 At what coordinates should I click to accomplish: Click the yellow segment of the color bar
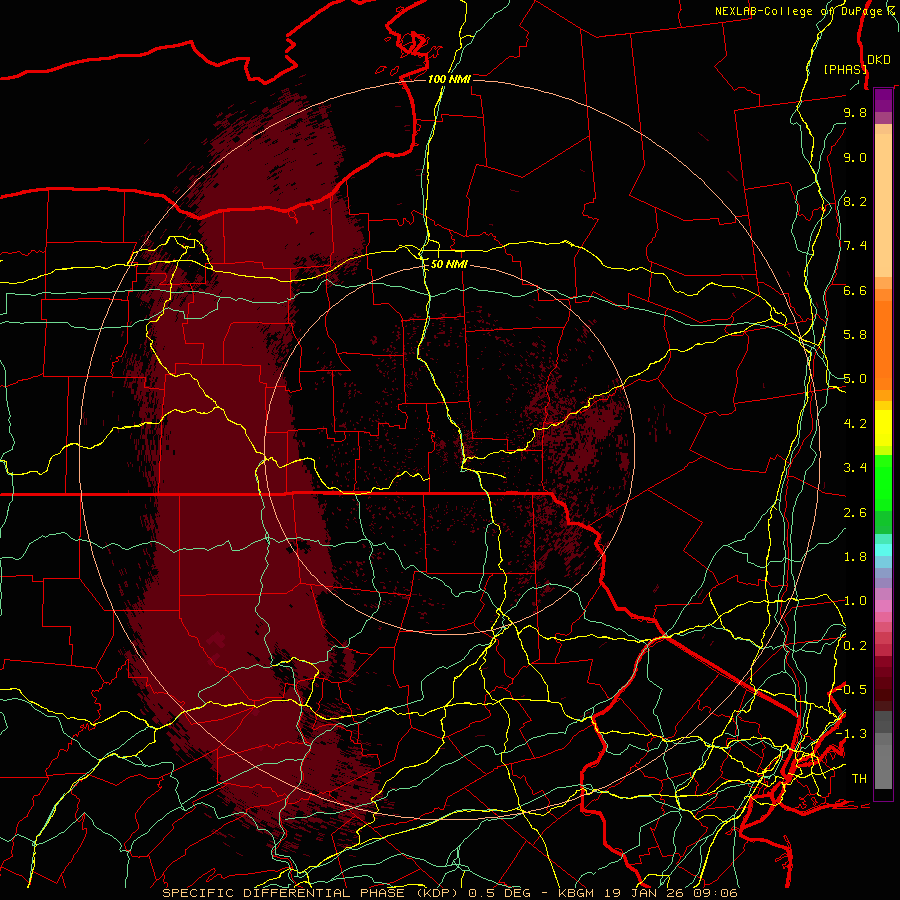[883, 428]
